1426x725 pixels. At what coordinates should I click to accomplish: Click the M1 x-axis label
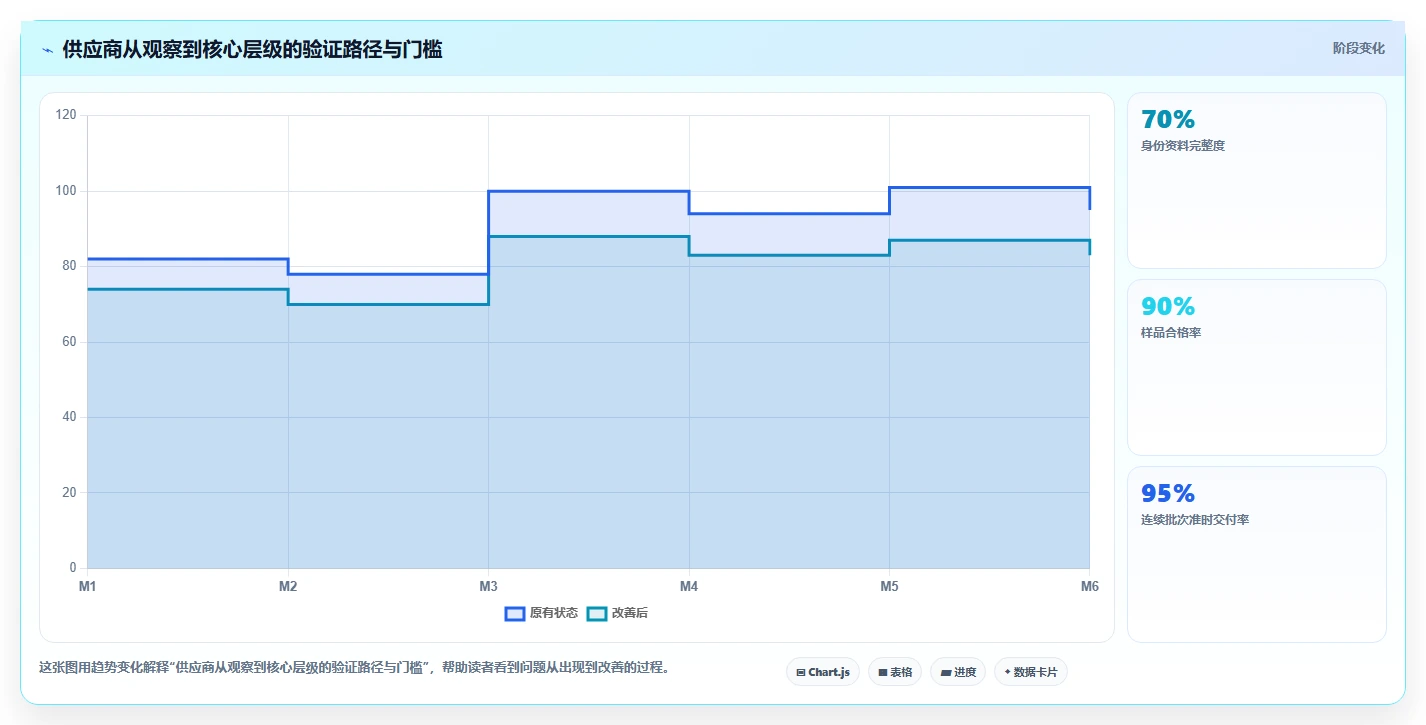[88, 587]
